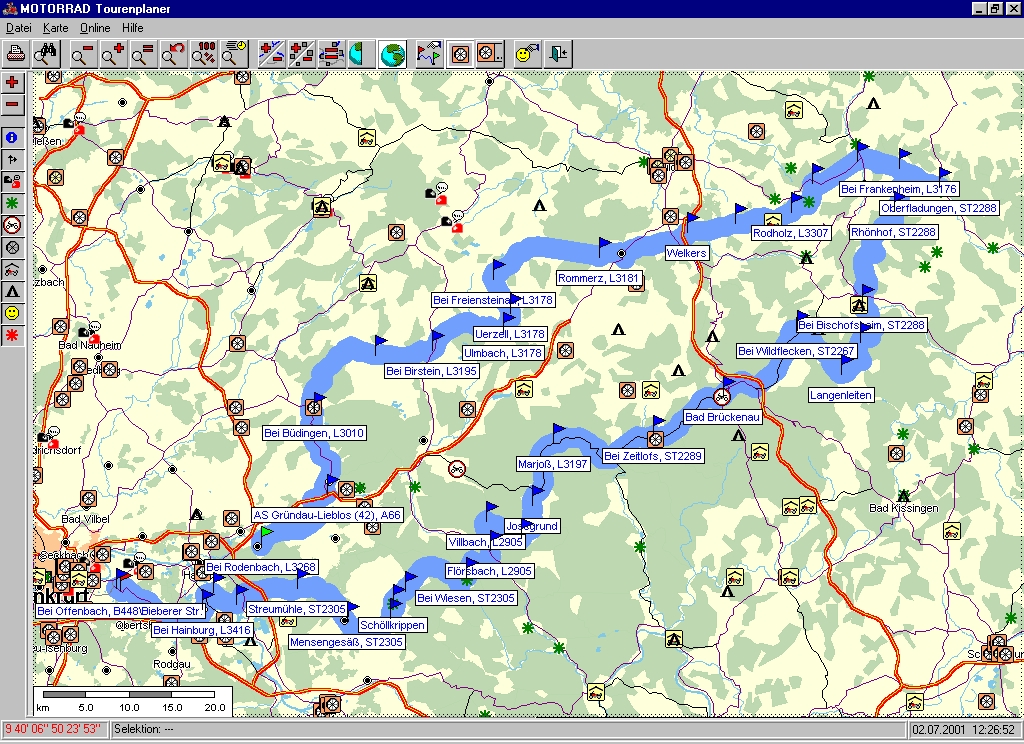Click the zoom in magnifier icon

click(113, 54)
